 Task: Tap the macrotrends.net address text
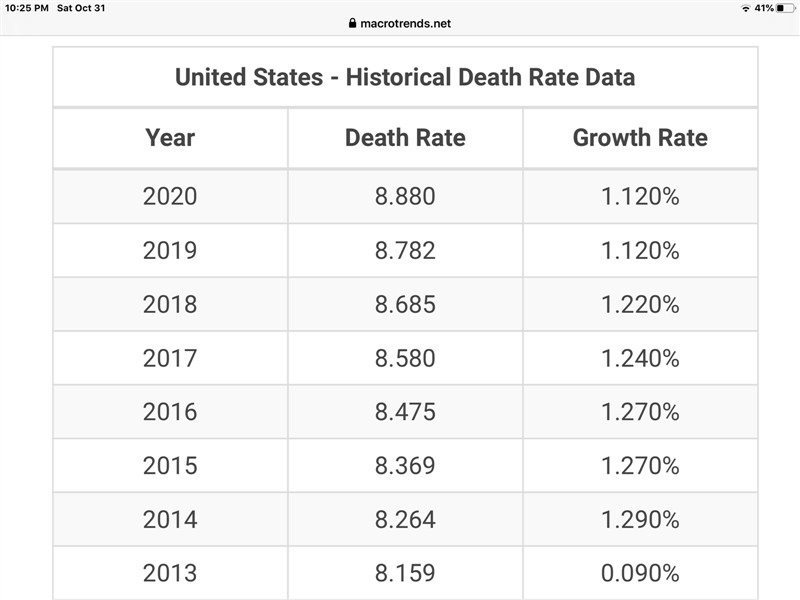pyautogui.click(x=405, y=23)
